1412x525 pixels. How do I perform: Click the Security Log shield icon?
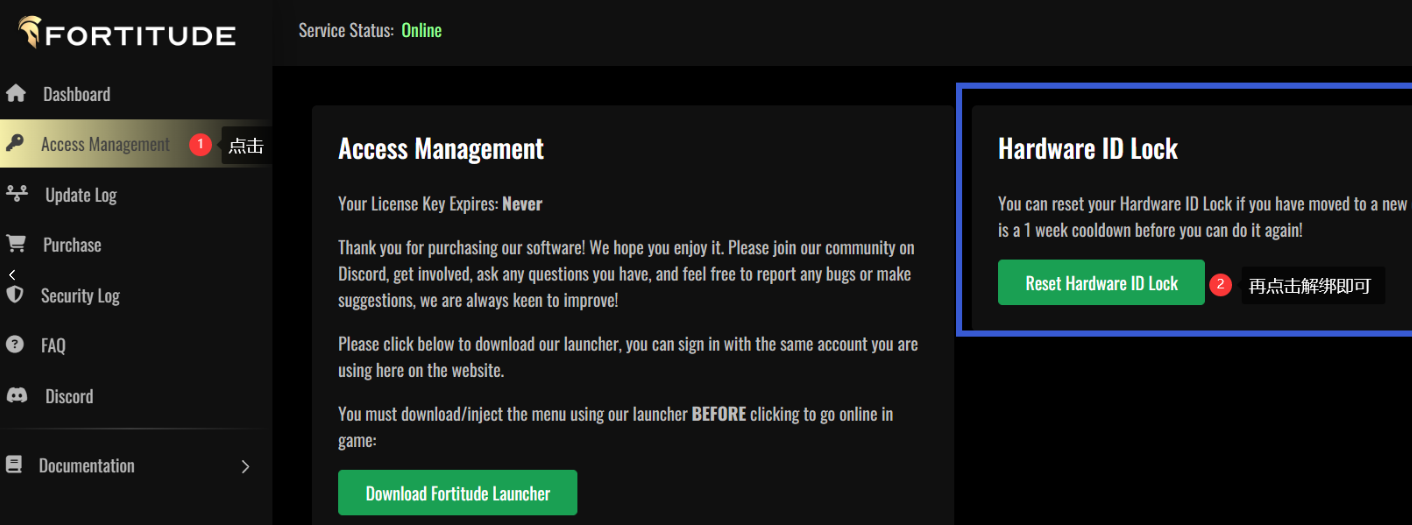click(x=14, y=295)
